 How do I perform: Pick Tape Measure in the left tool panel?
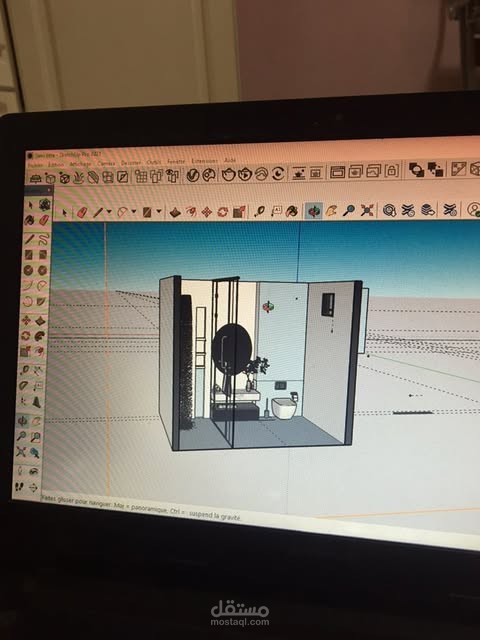24,370
